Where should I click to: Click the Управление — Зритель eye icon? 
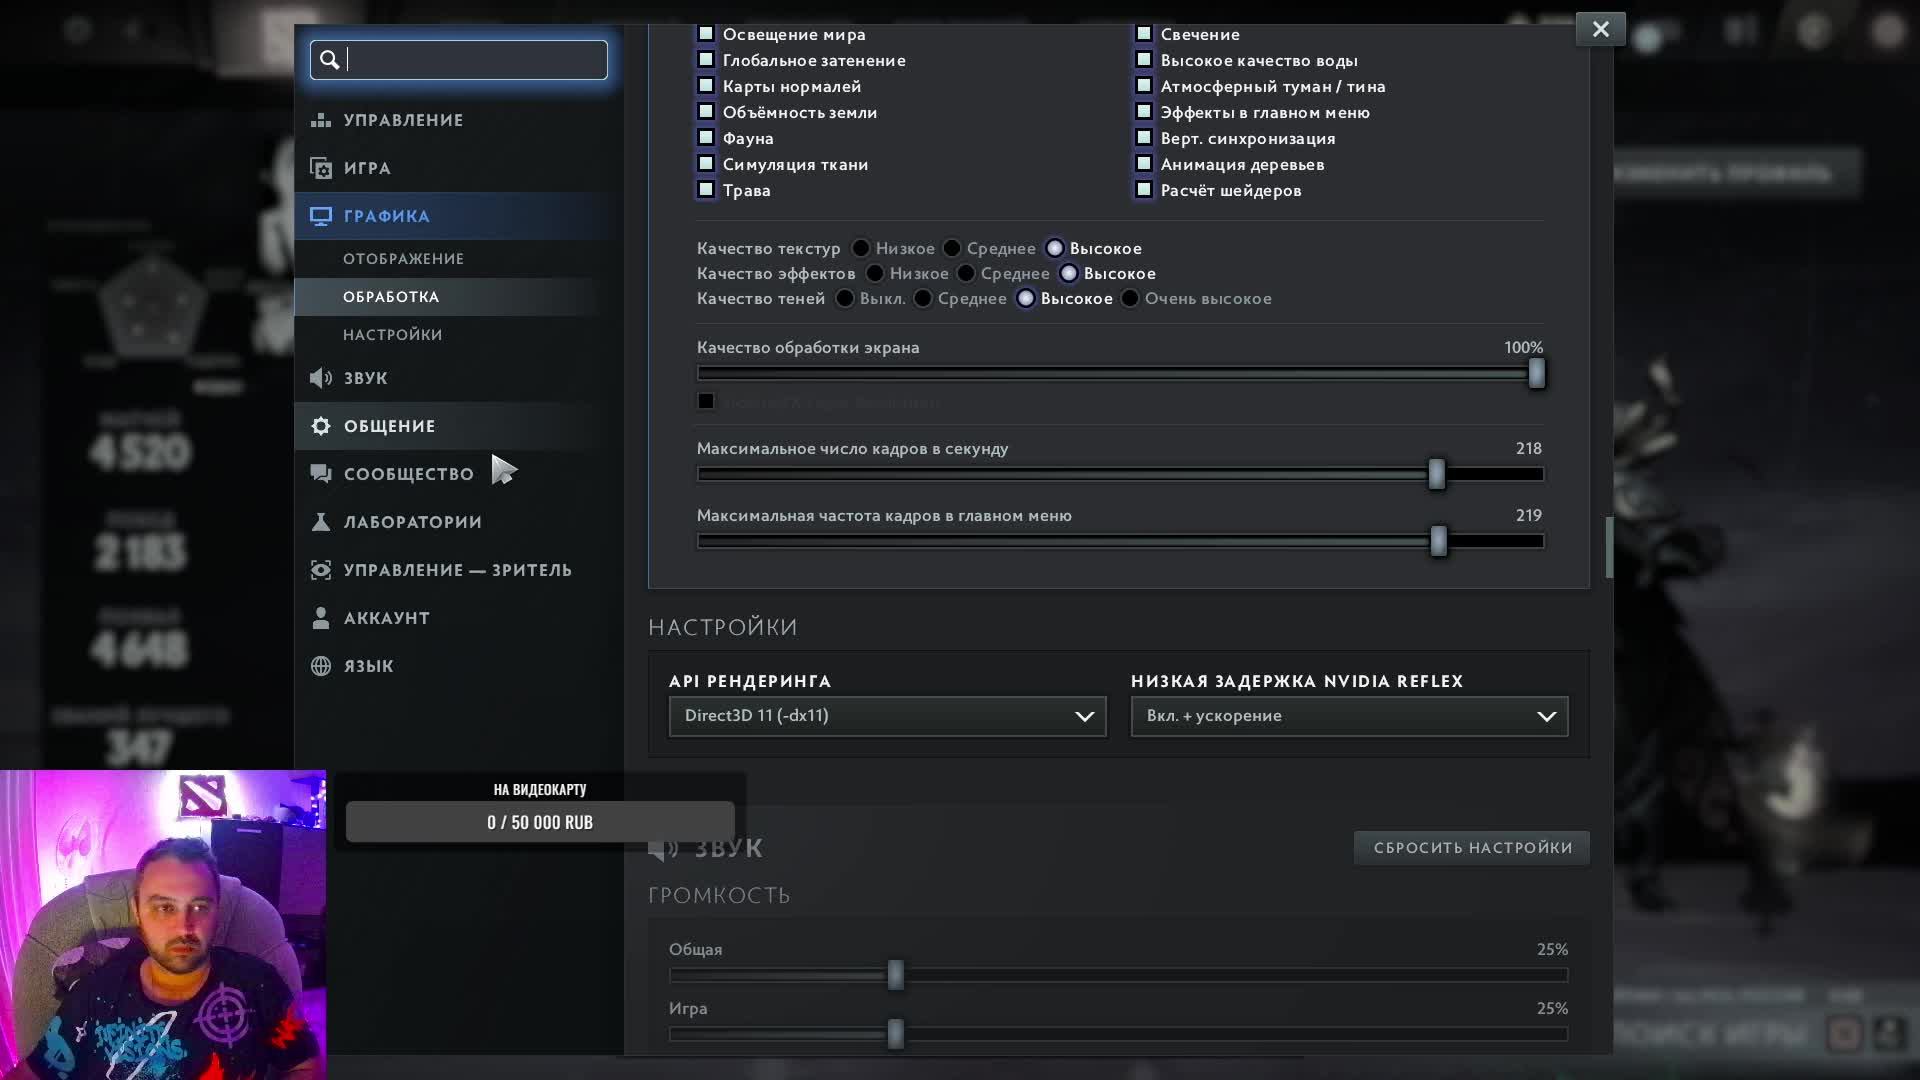tap(321, 570)
